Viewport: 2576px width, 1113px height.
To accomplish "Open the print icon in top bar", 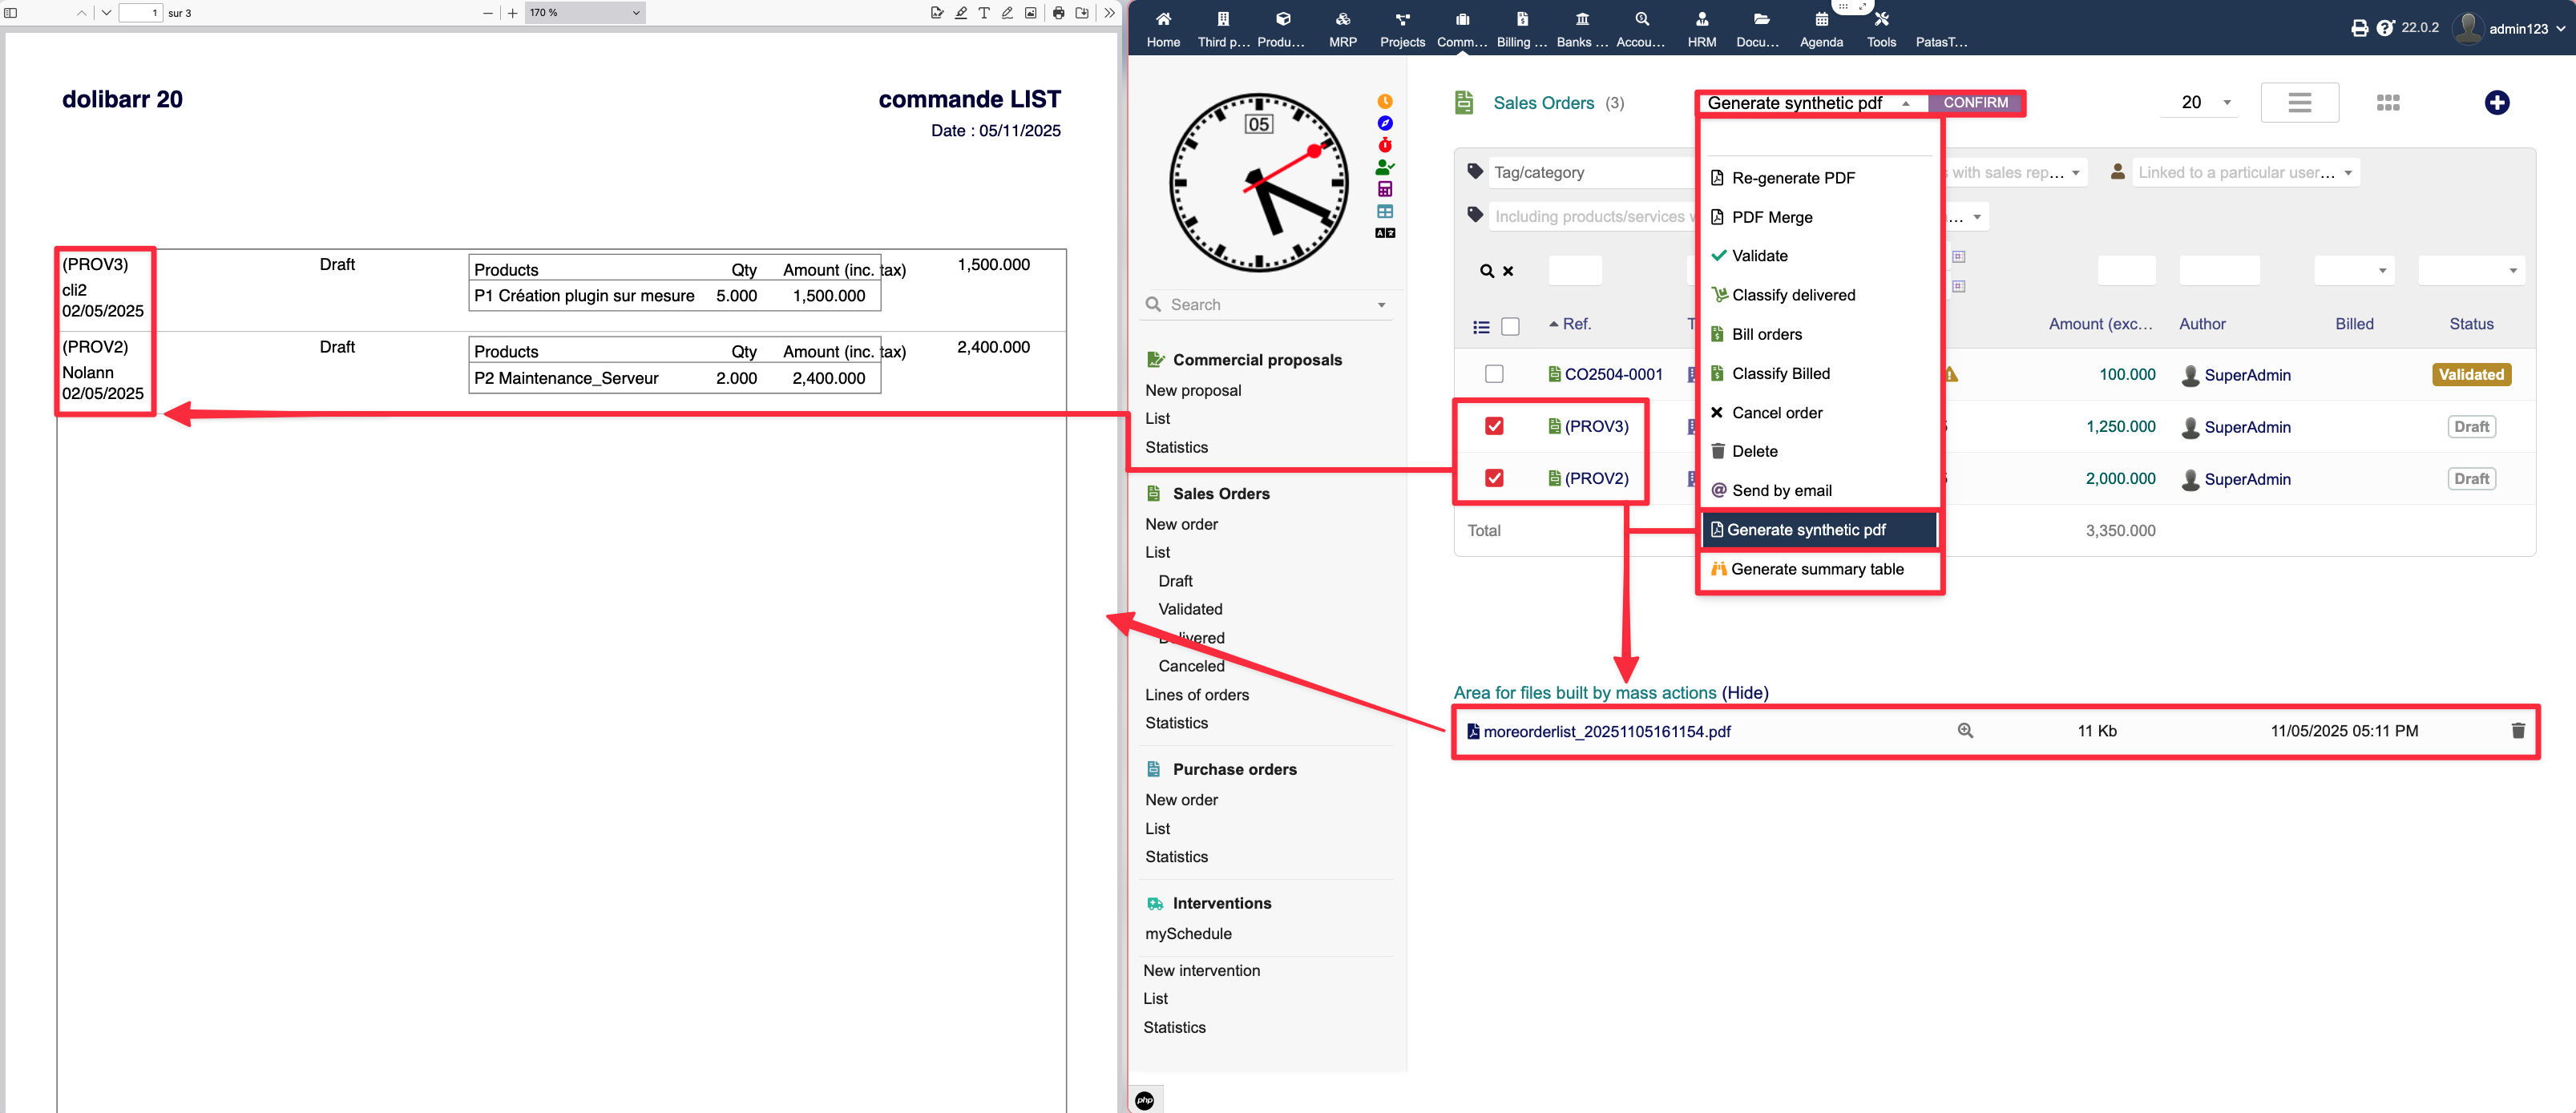I will coord(2359,28).
